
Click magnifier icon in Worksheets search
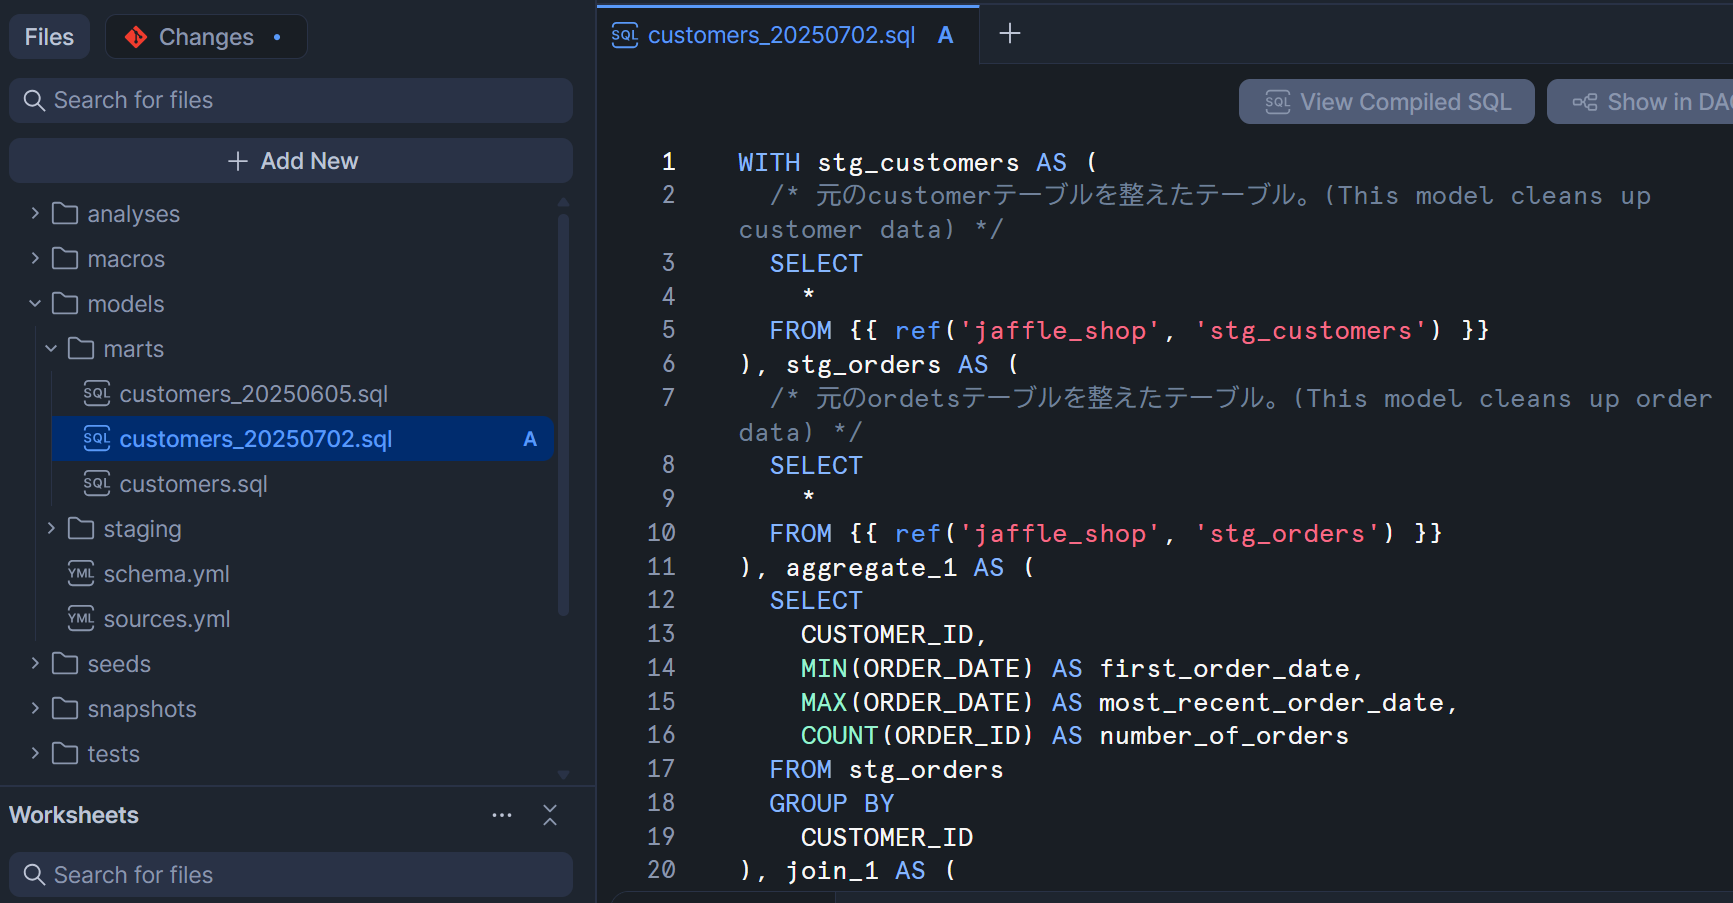34,875
